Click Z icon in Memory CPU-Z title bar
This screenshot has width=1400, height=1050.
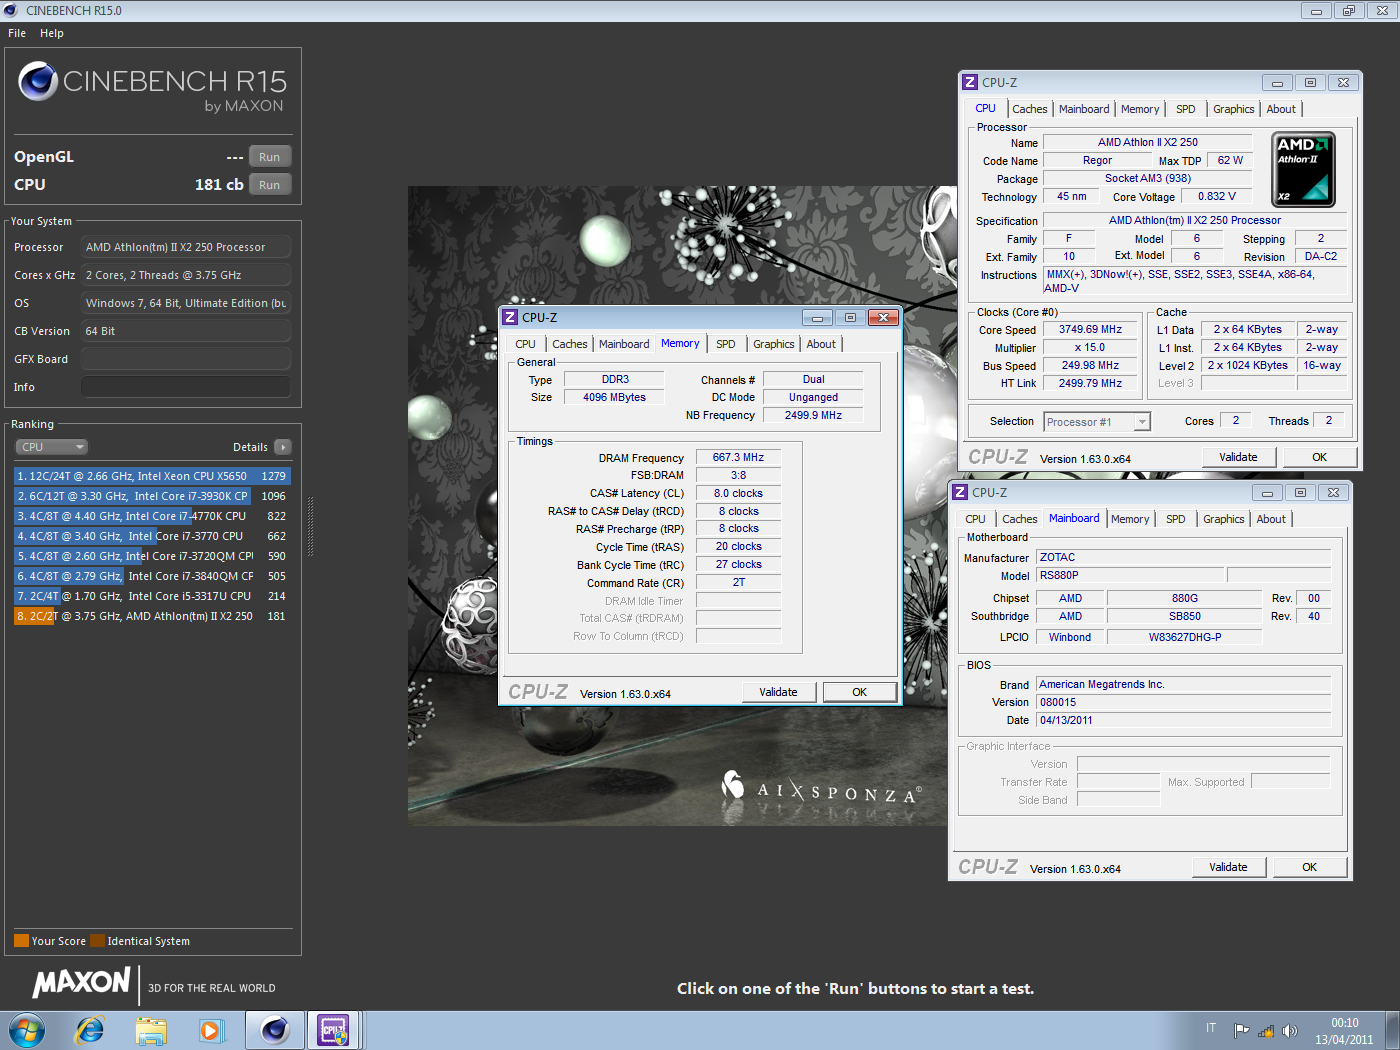(x=510, y=317)
